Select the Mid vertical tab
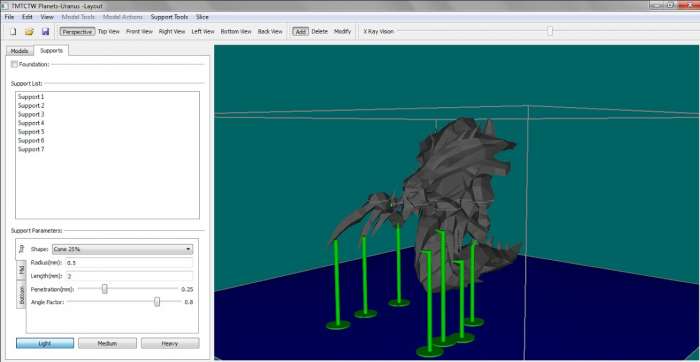Screen dimensions: 700x362 [21, 270]
